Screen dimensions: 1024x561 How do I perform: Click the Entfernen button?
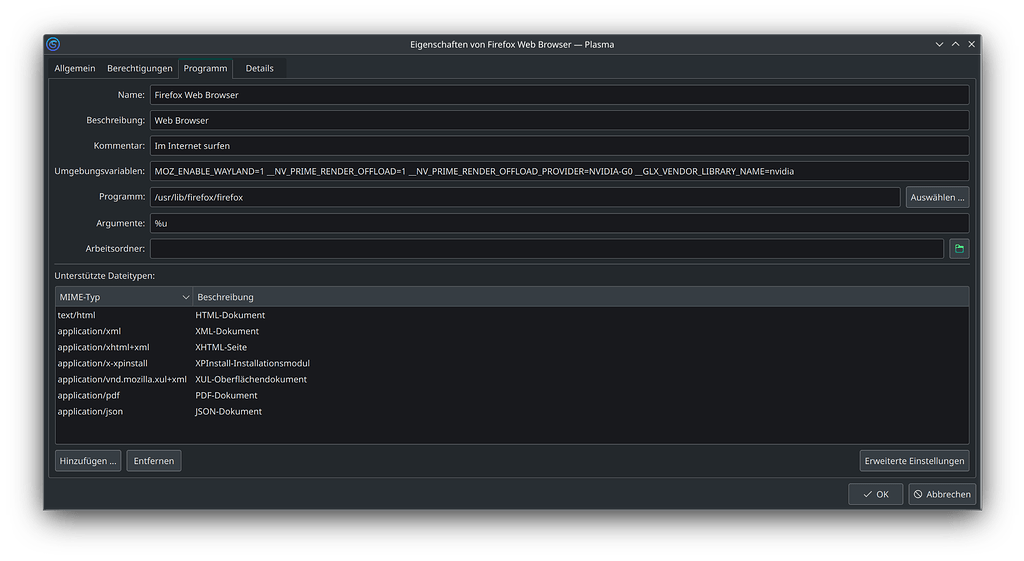[153, 461]
